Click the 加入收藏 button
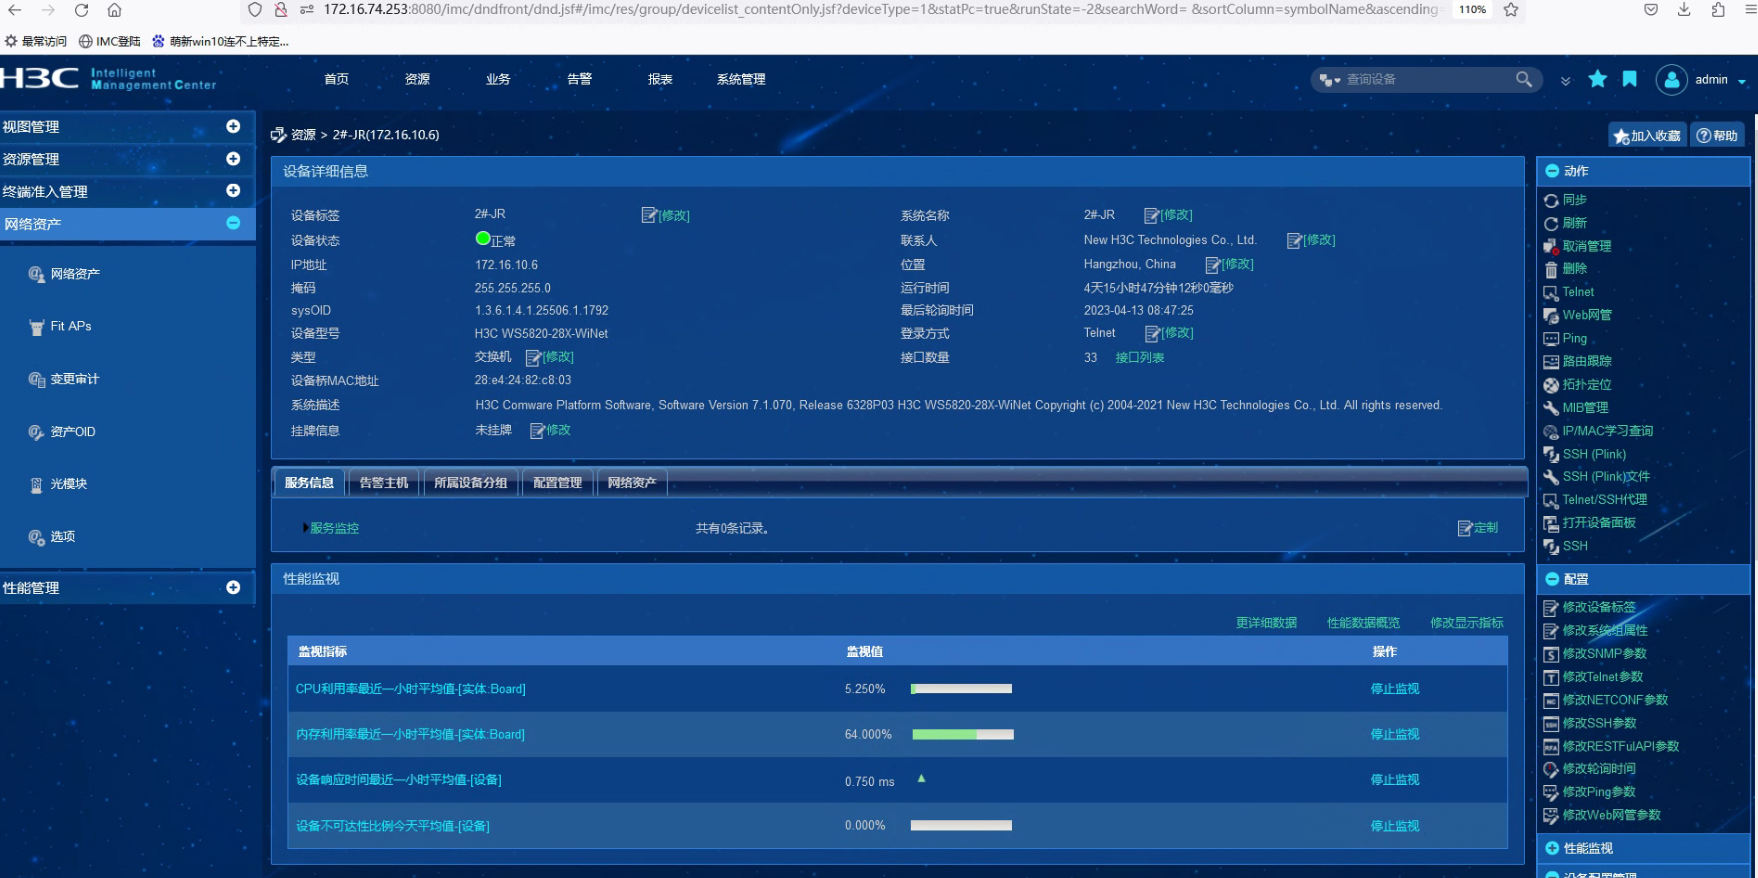The height and width of the screenshot is (878, 1758). tap(1648, 136)
